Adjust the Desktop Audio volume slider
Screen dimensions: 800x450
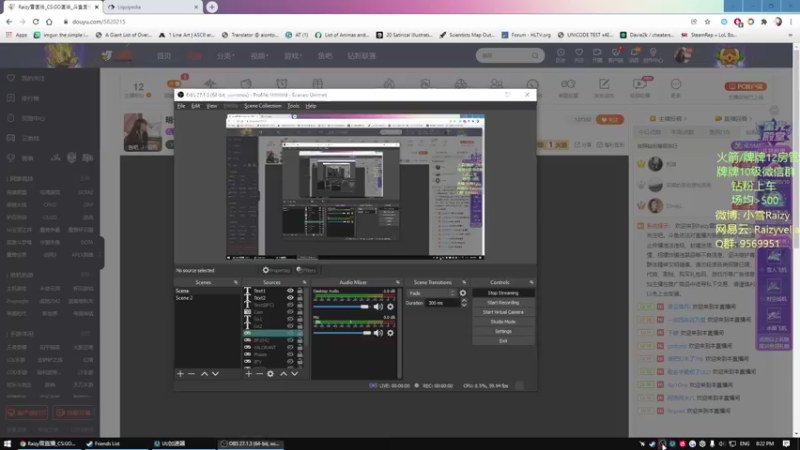pos(341,307)
